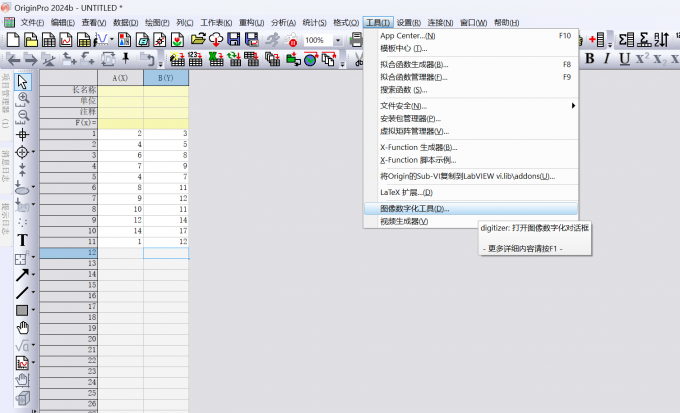
Task: Click the new image window icon
Action: pyautogui.click(x=177, y=40)
